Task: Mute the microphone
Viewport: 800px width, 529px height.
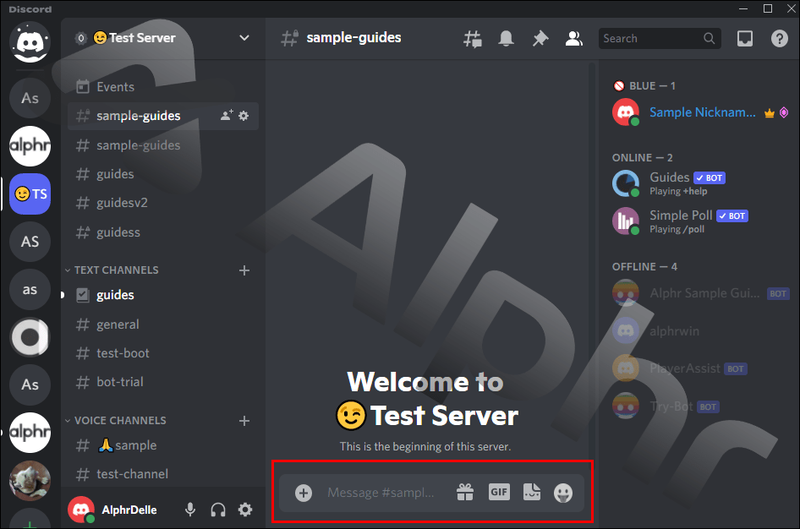Action: point(190,510)
